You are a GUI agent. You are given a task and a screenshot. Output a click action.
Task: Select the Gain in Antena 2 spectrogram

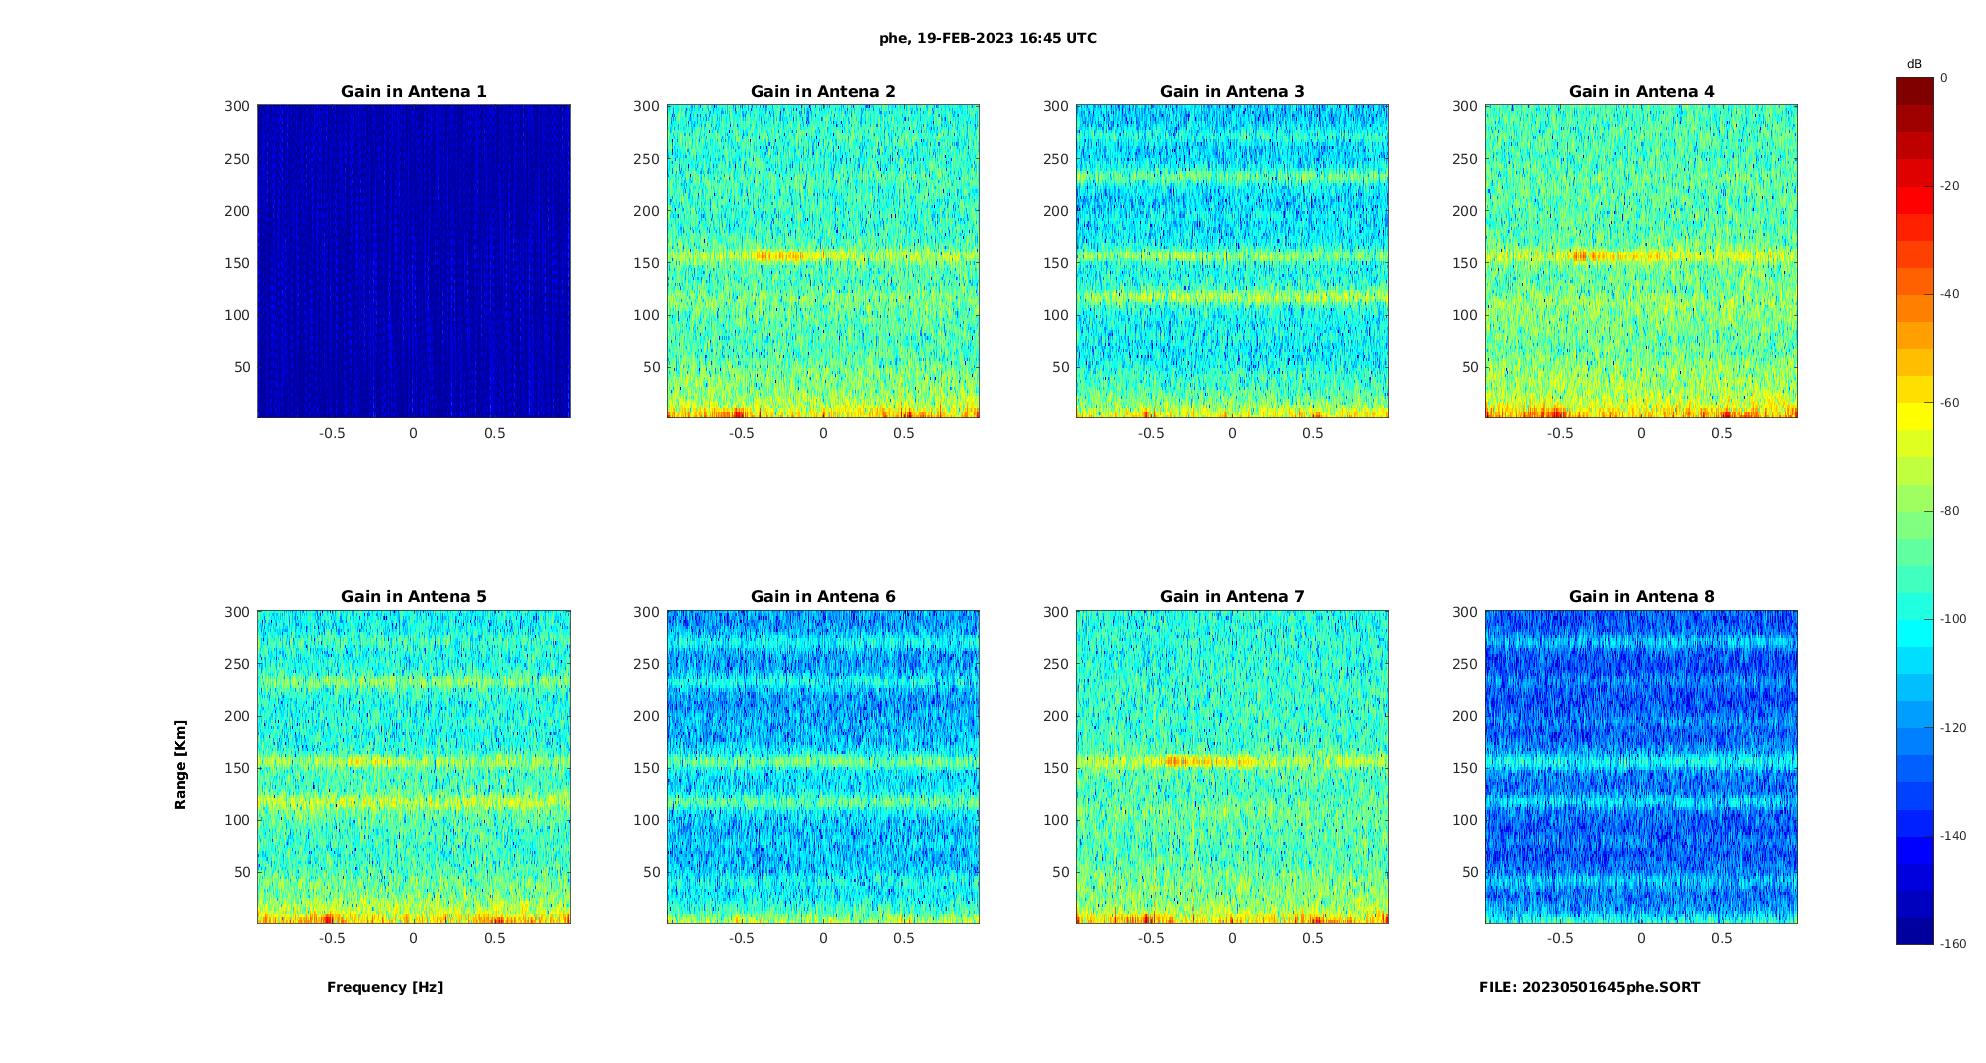tap(823, 261)
